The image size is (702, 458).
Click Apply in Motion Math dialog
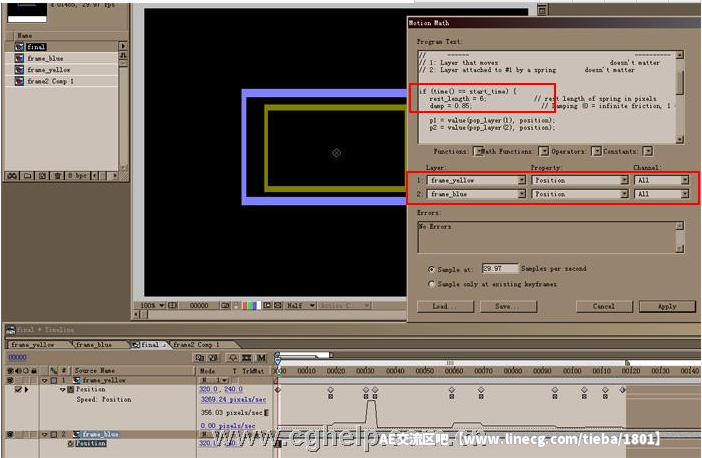[x=667, y=306]
